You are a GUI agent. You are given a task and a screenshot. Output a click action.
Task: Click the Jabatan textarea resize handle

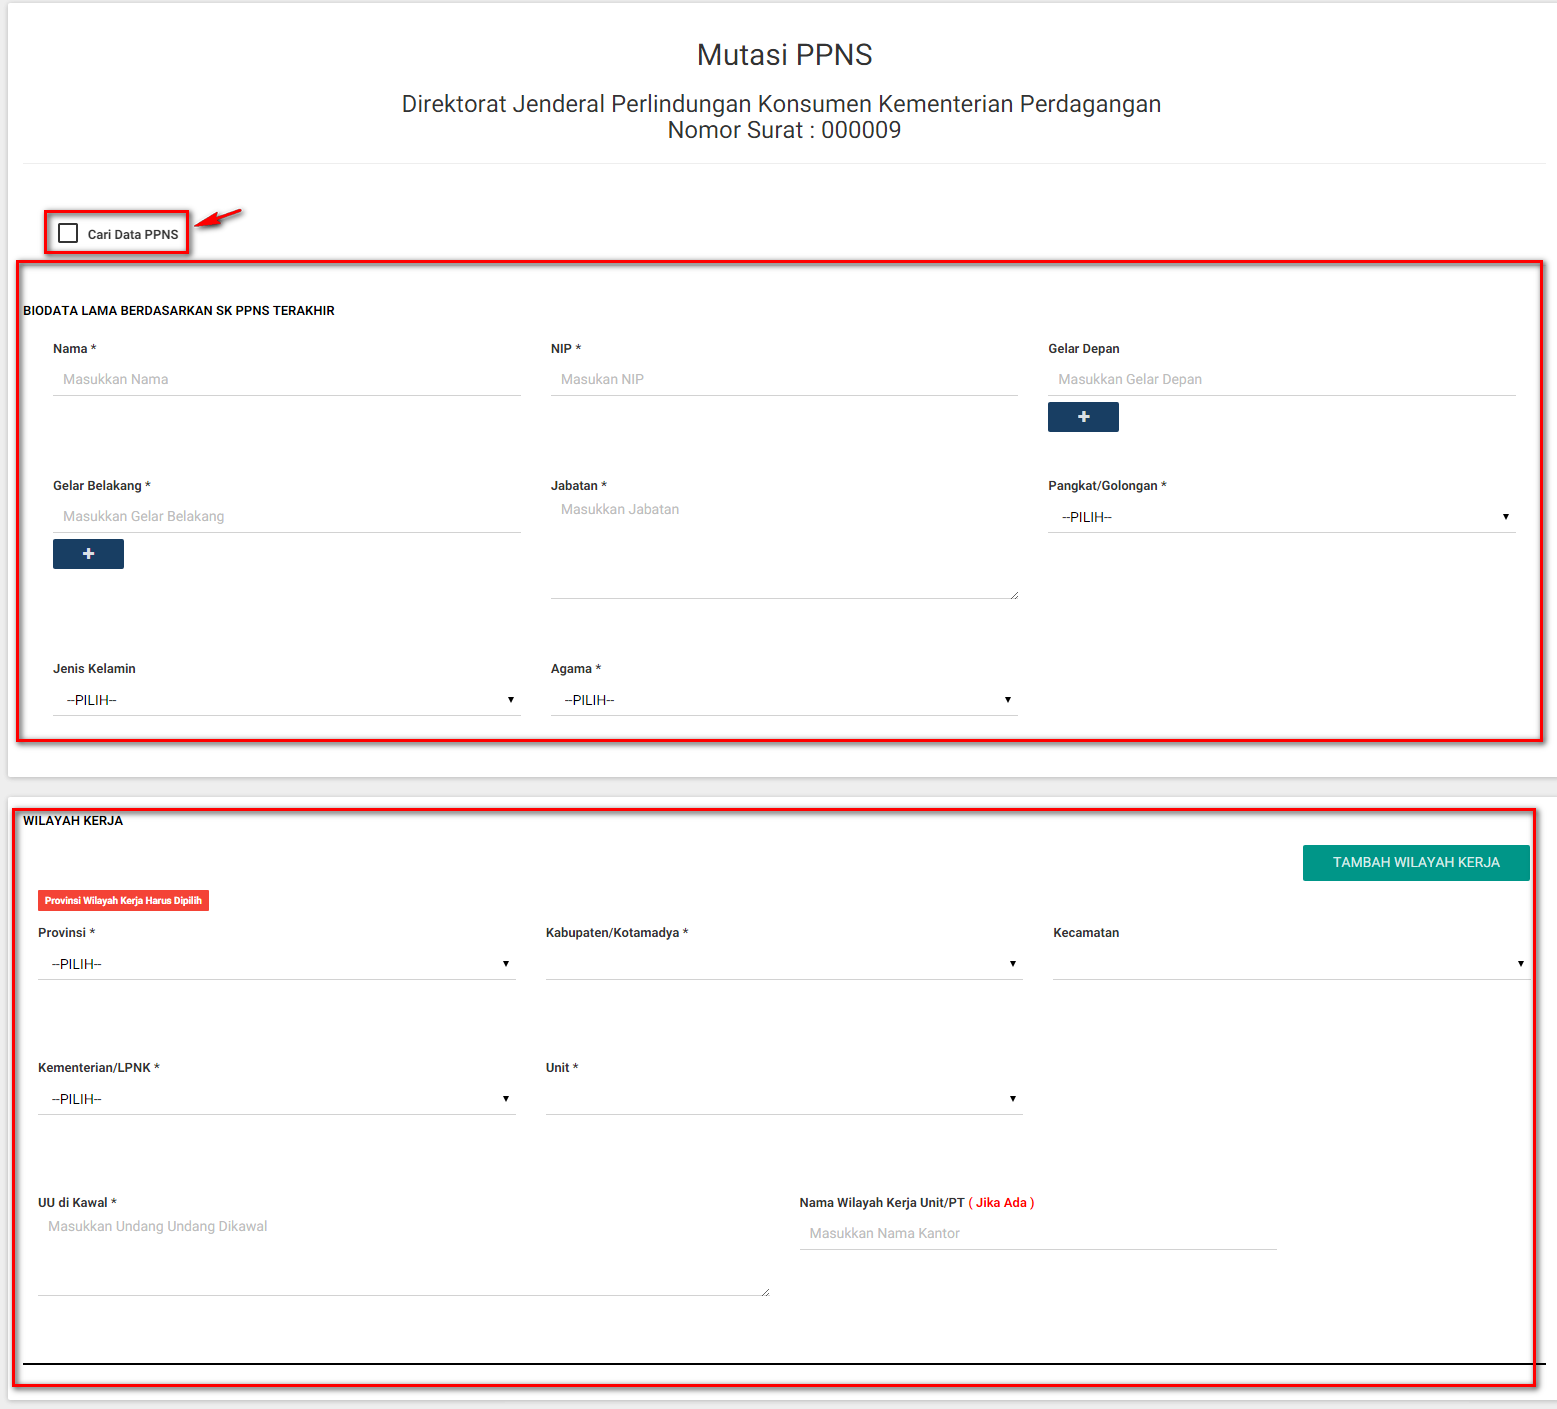click(x=1014, y=595)
